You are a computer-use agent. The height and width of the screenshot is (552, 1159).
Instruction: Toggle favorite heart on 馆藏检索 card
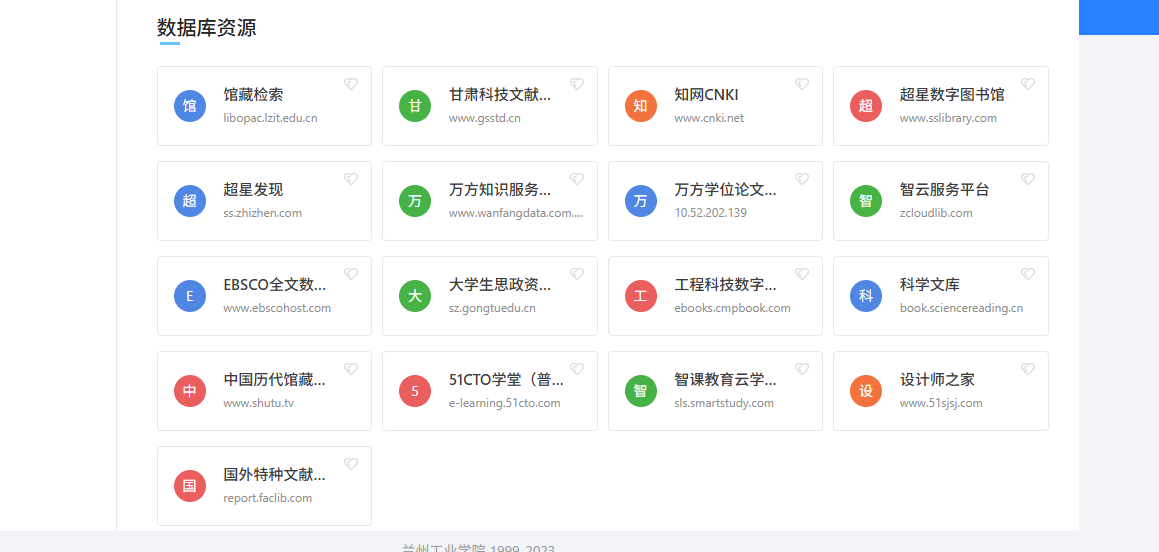tap(351, 84)
